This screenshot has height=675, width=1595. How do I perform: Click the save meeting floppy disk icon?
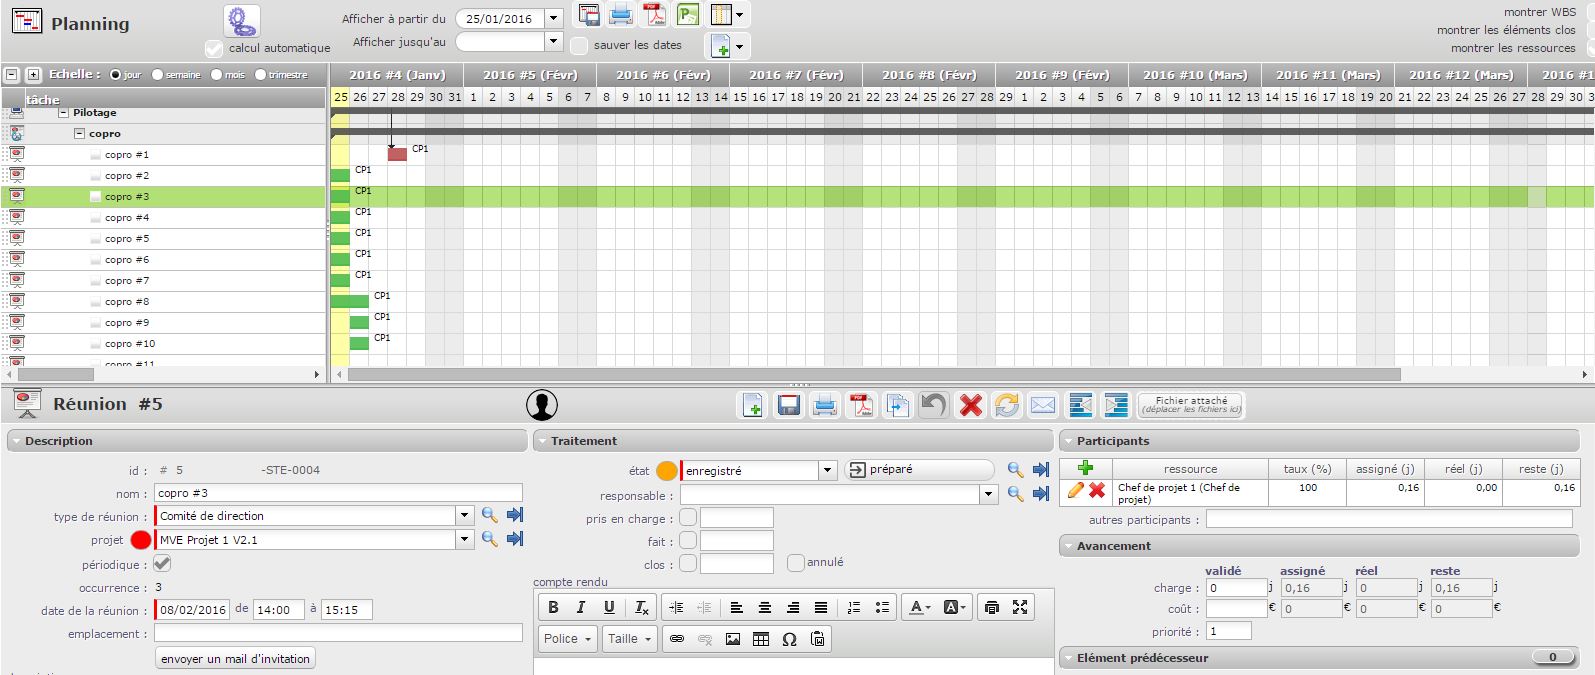pos(789,405)
